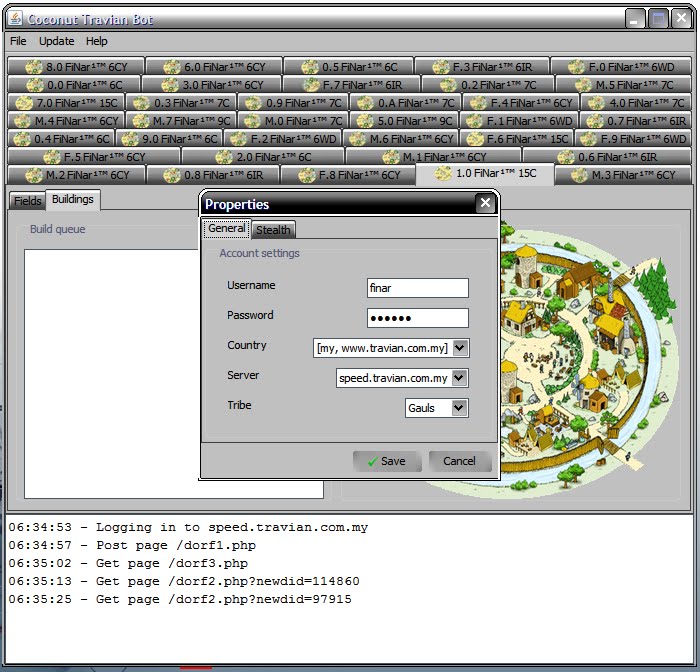Image resolution: width=700 pixels, height=672 pixels.
Task: Select village tab 8.0 FiNar 6CY icon
Action: (x=34, y=67)
